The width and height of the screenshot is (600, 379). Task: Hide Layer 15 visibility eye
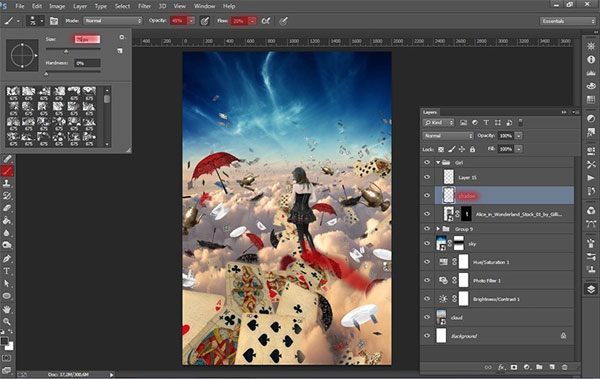(427, 177)
